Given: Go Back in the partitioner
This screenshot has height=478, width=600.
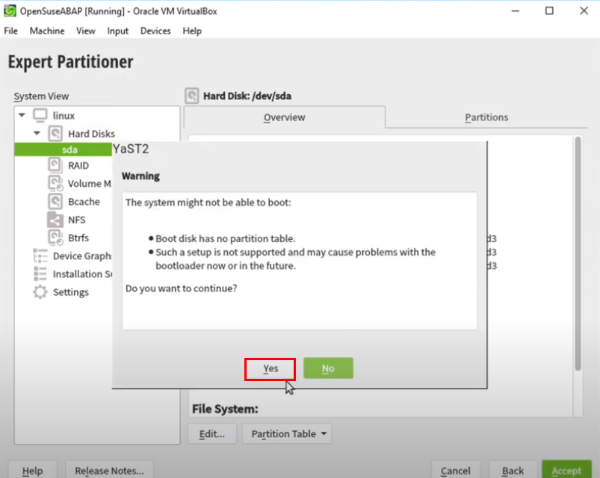Looking at the screenshot, I should pyautogui.click(x=513, y=470).
